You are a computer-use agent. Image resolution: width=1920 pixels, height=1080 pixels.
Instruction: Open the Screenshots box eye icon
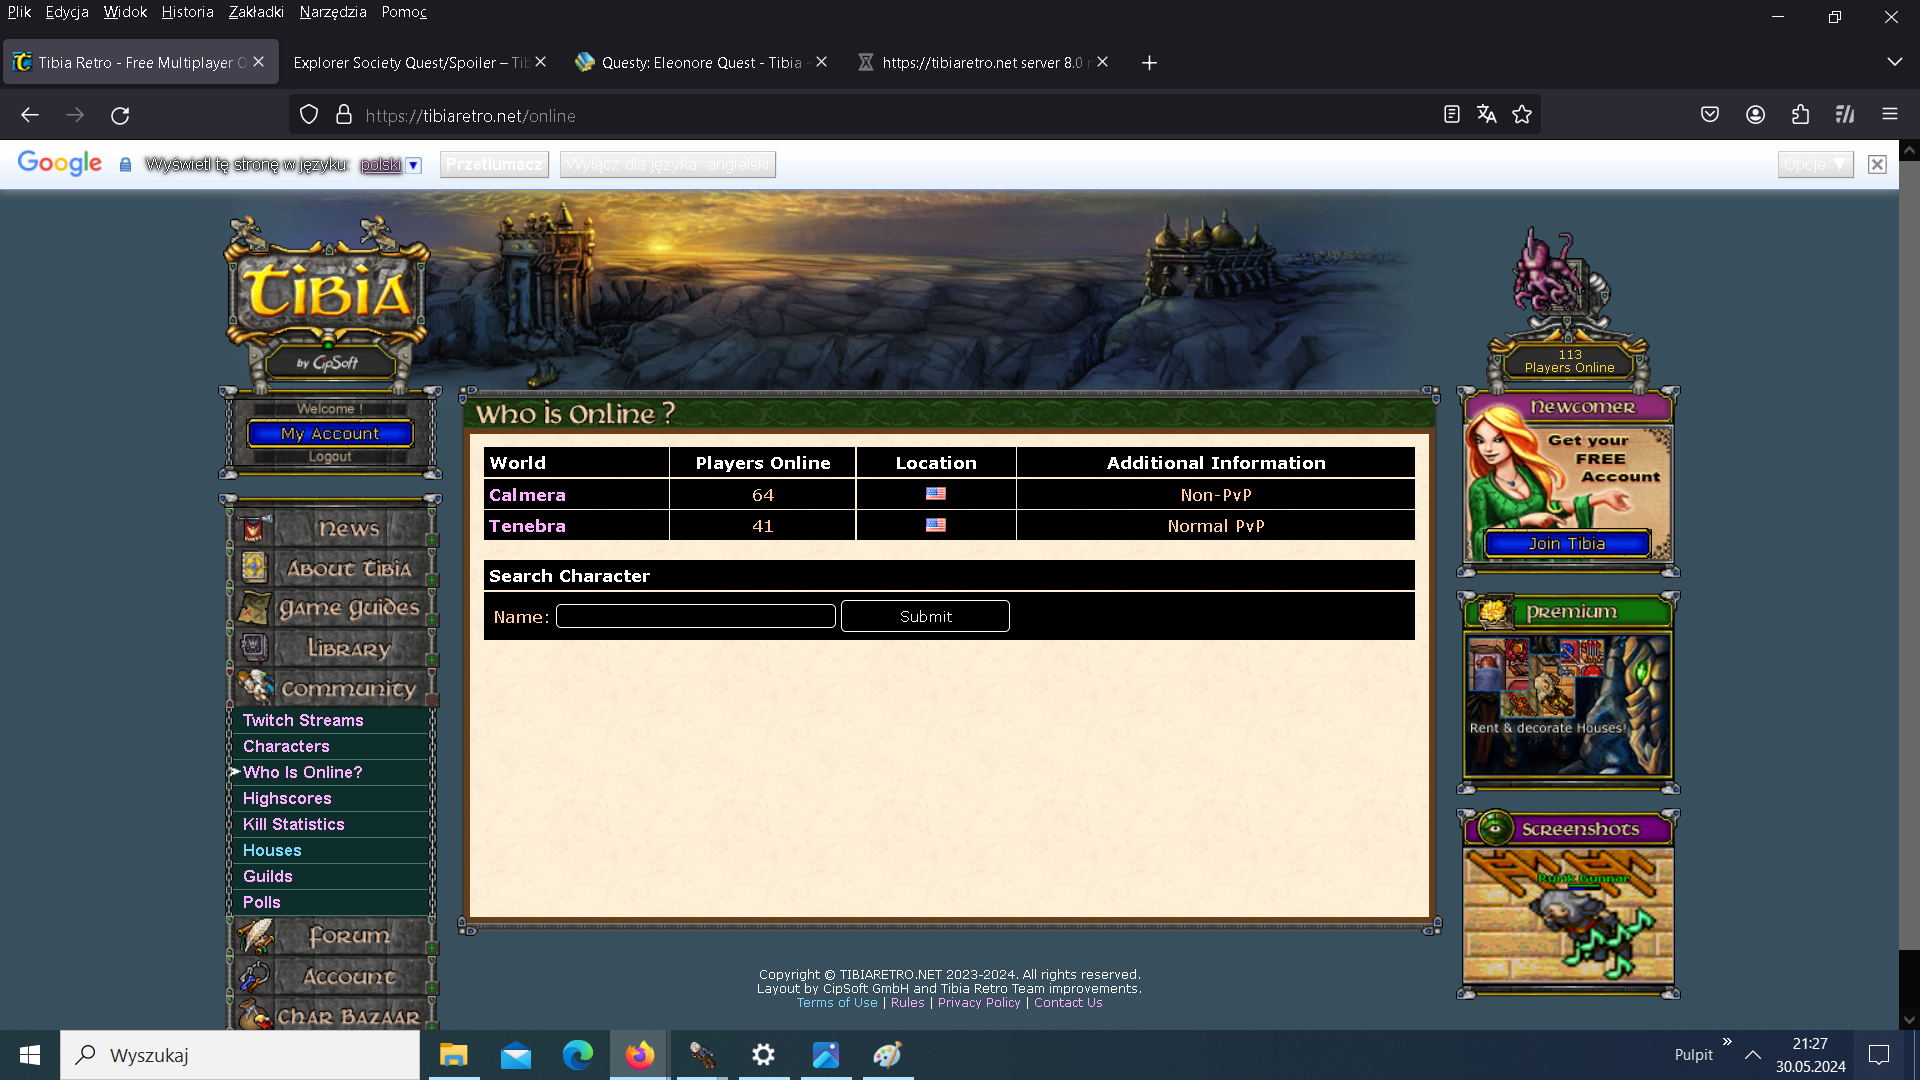[1495, 828]
